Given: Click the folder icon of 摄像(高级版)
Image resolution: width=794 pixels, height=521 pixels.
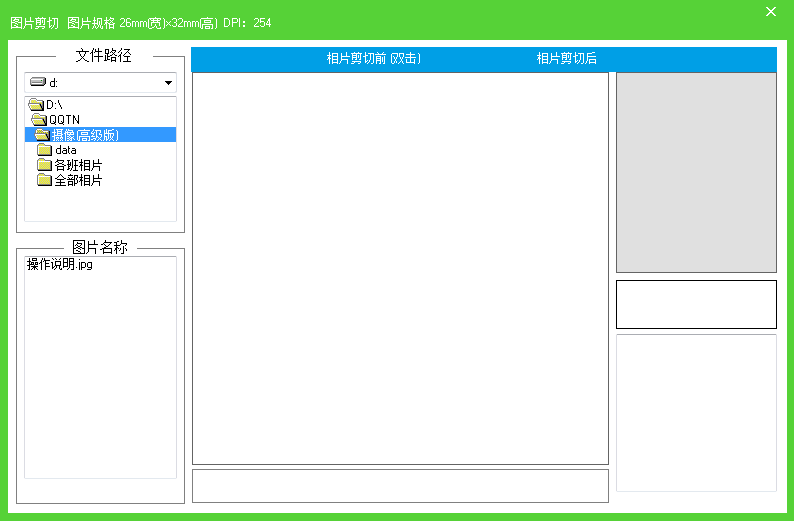Looking at the screenshot, I should coord(42,135).
